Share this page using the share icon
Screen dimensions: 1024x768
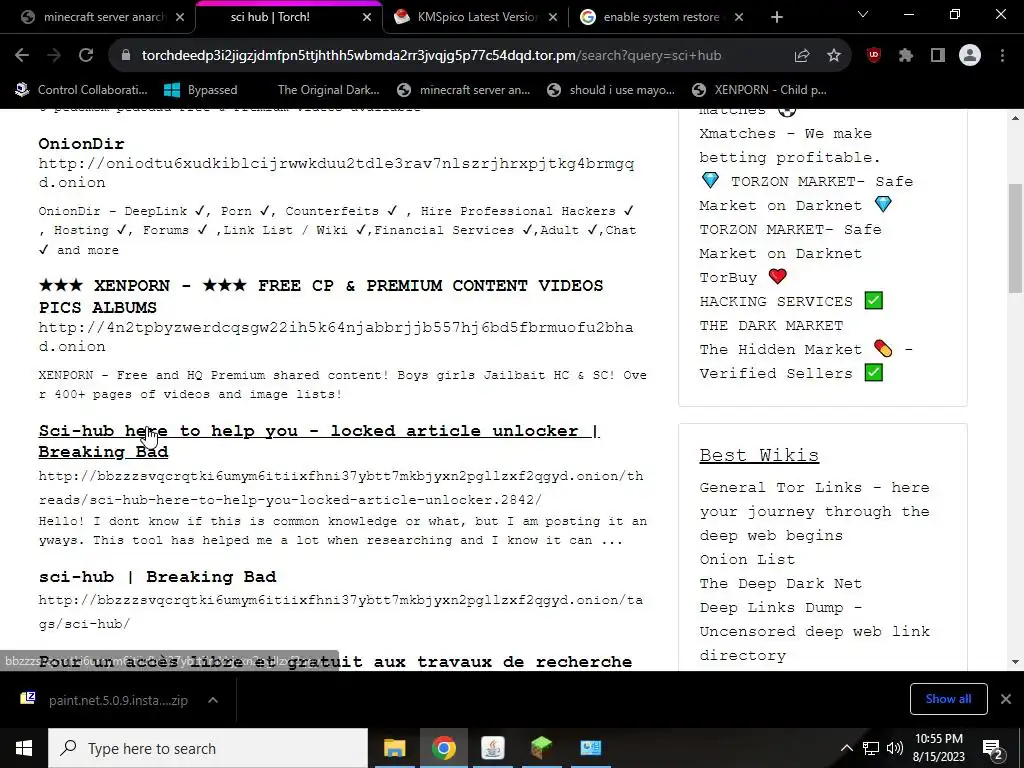[801, 56]
